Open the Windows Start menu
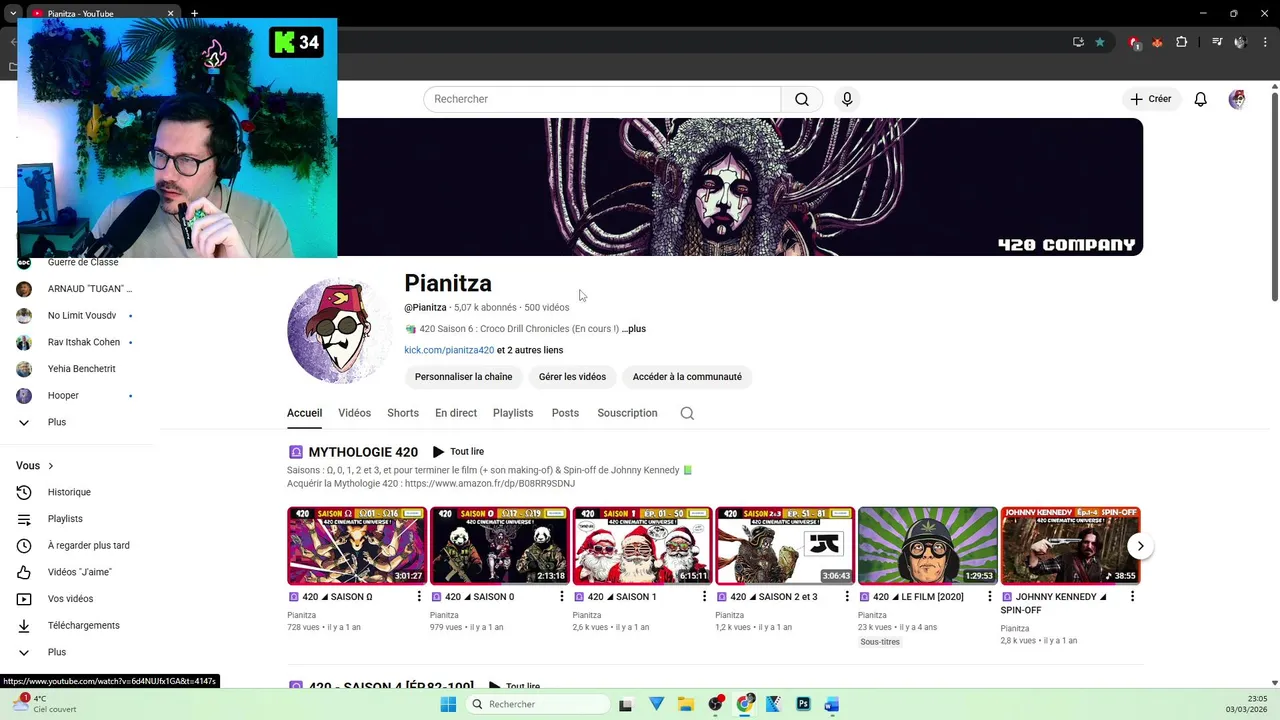This screenshot has width=1280, height=720. (x=448, y=704)
